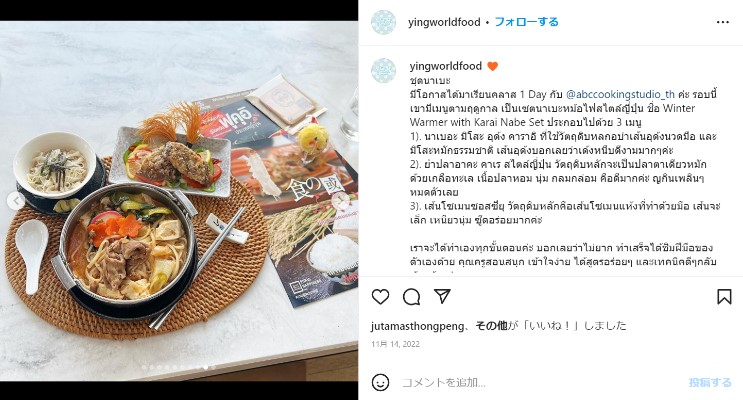
Task: Go to next photo with right arrow
Action: [341, 201]
